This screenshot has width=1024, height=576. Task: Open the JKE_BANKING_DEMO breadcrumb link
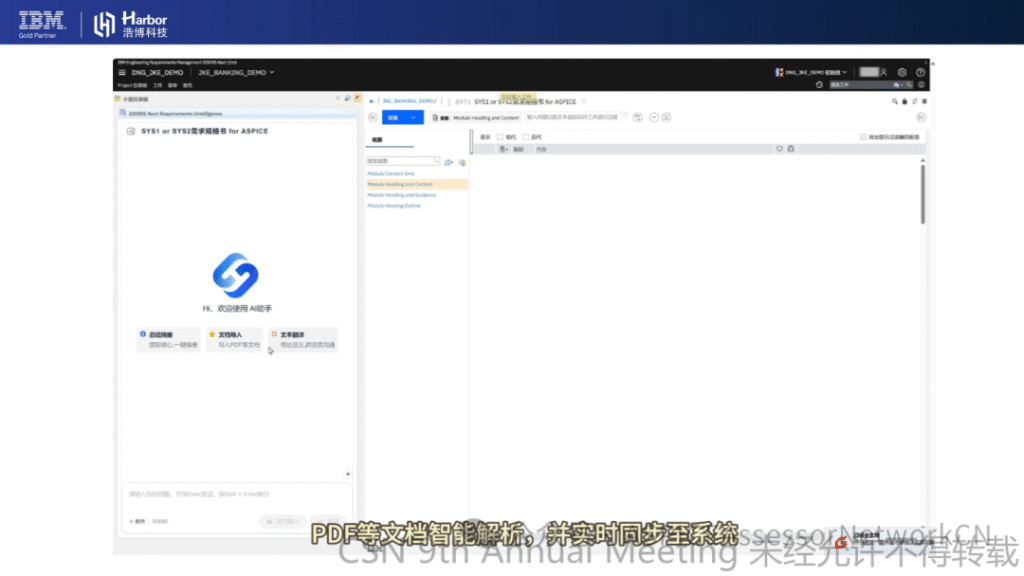click(x=408, y=101)
